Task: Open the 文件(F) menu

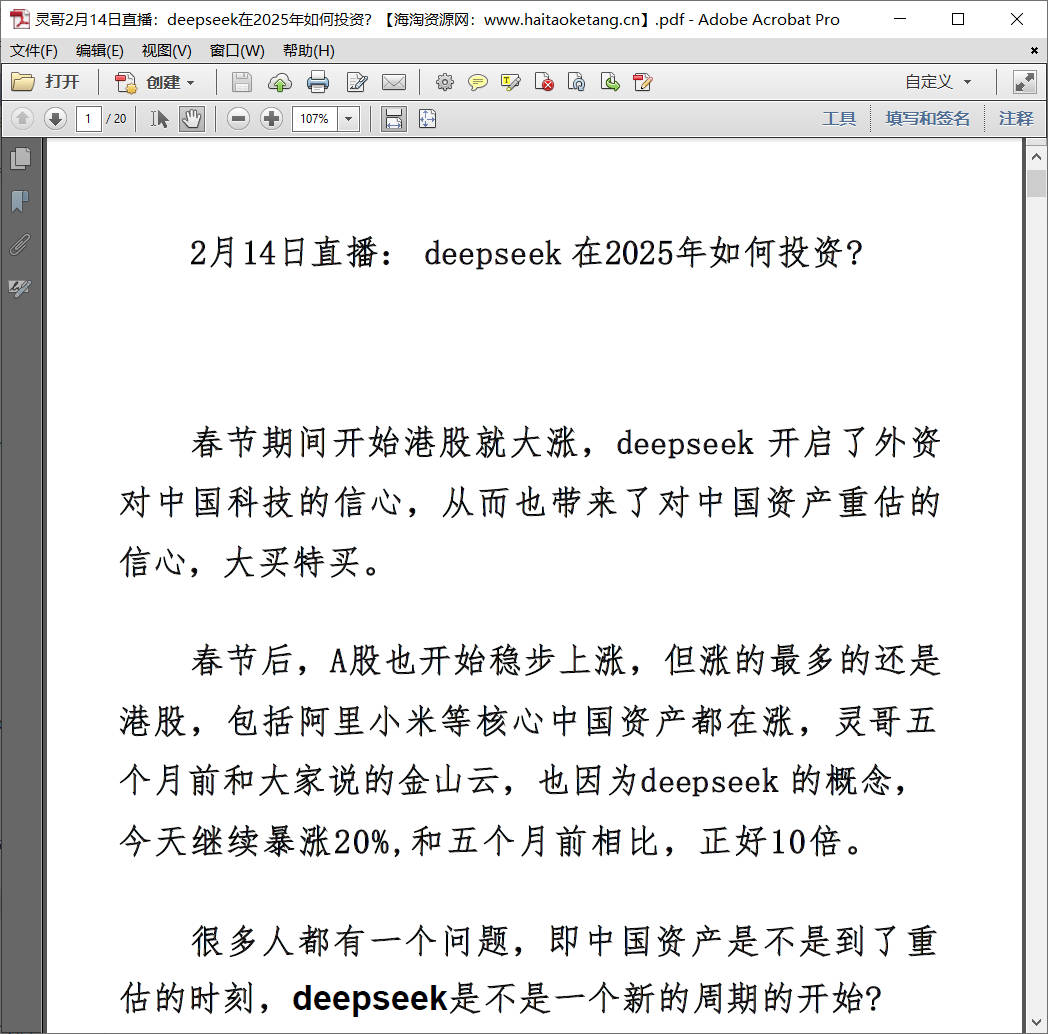Action: (x=33, y=51)
